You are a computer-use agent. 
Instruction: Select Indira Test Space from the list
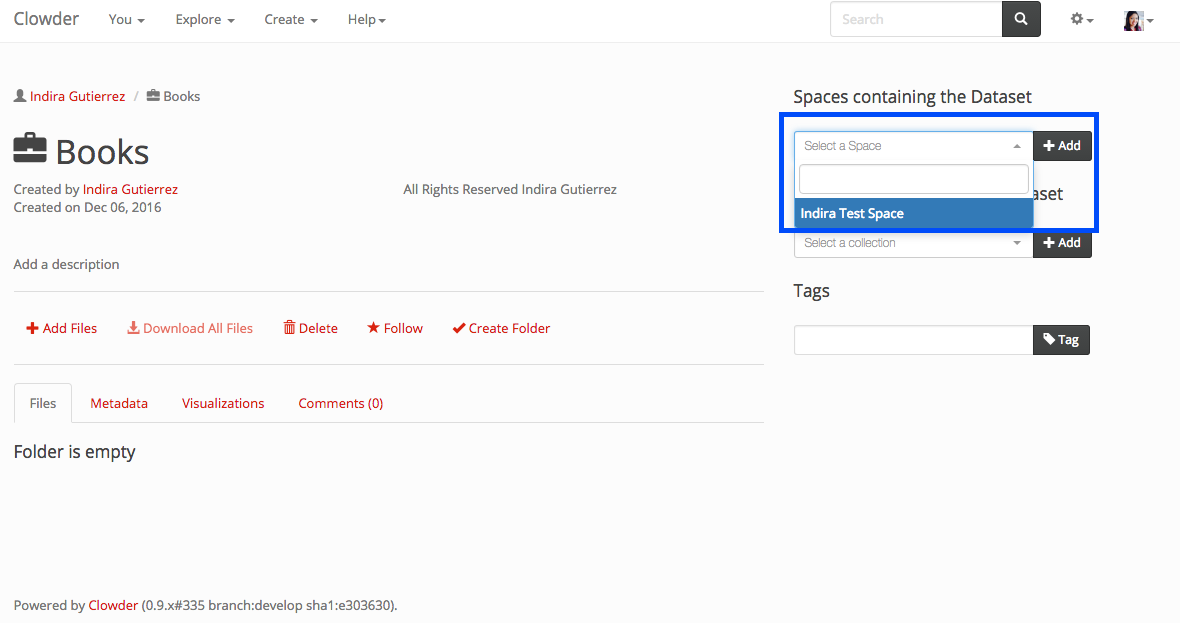click(x=913, y=213)
